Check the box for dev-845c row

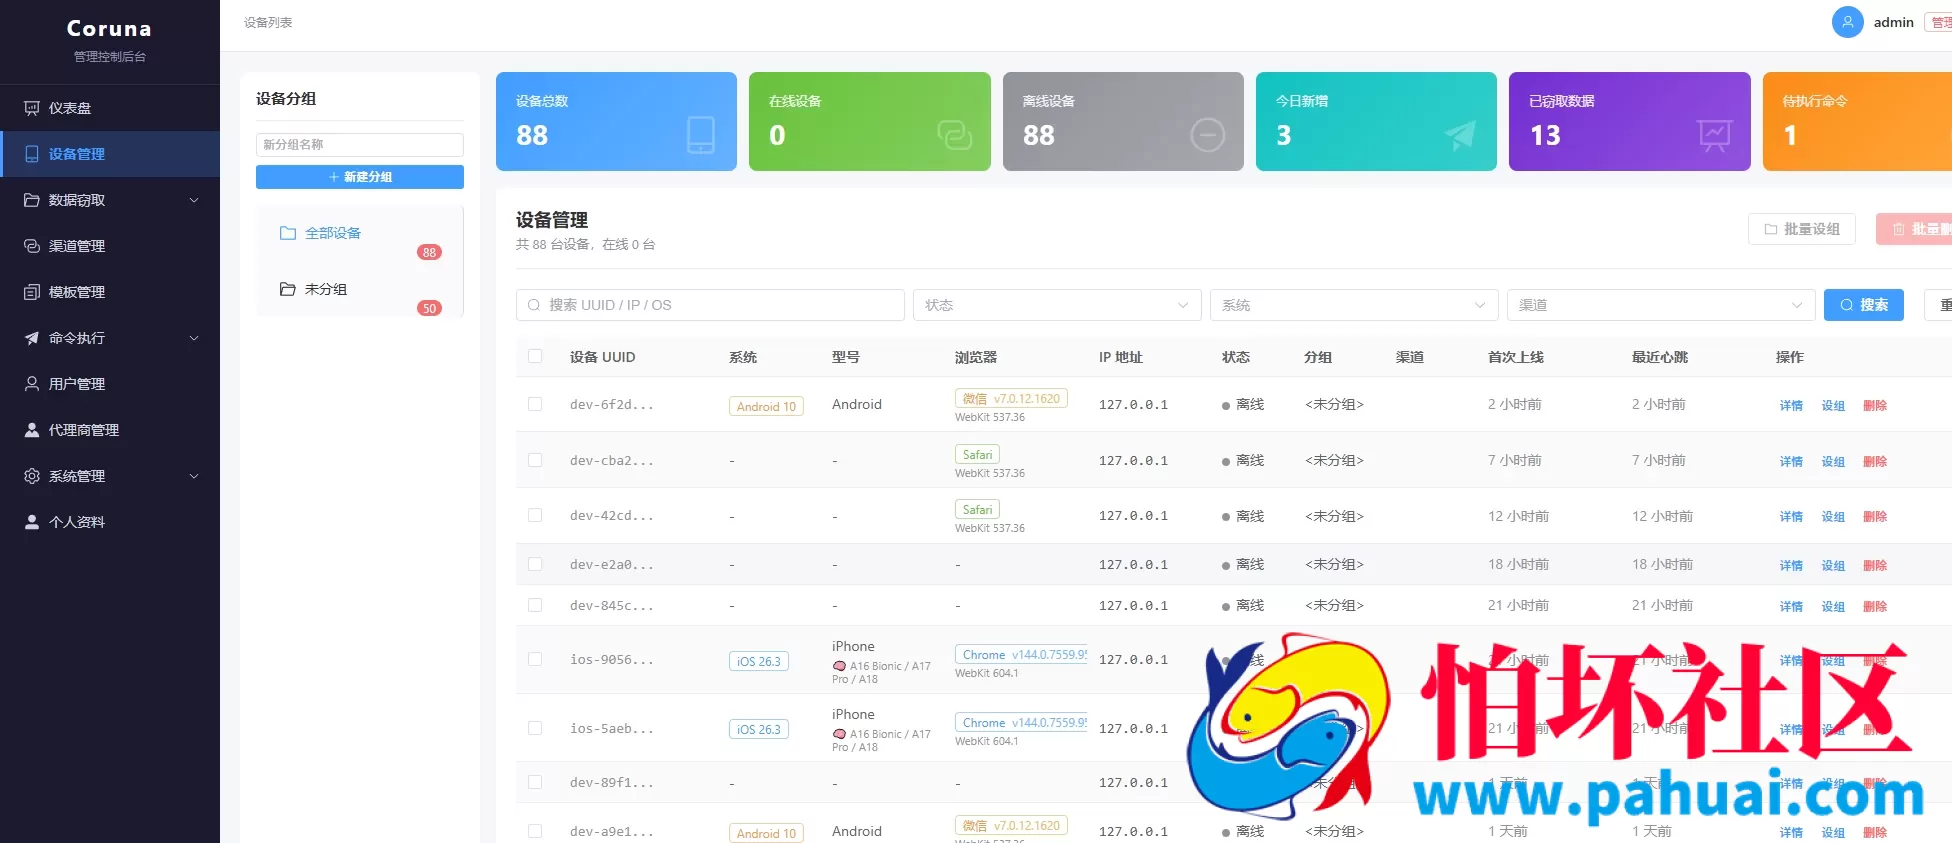pos(535,605)
